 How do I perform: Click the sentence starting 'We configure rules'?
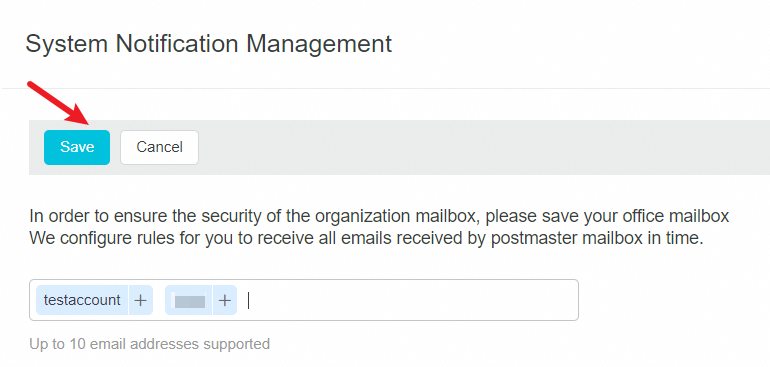pyautogui.click(x=366, y=239)
